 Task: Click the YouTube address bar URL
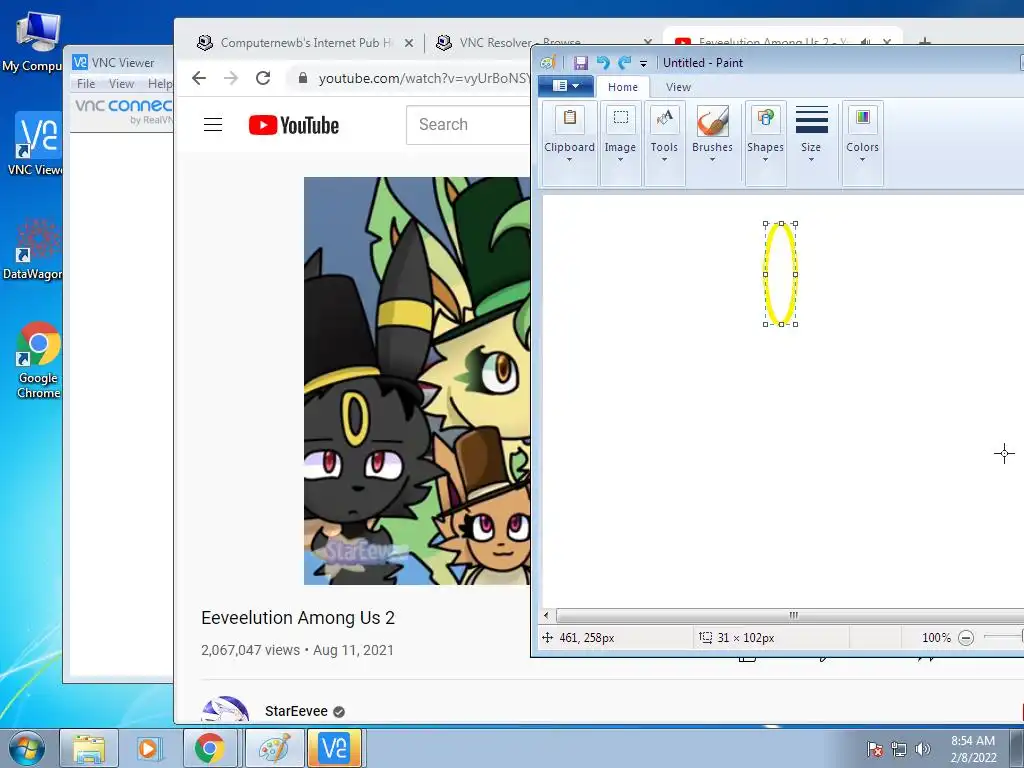423,78
